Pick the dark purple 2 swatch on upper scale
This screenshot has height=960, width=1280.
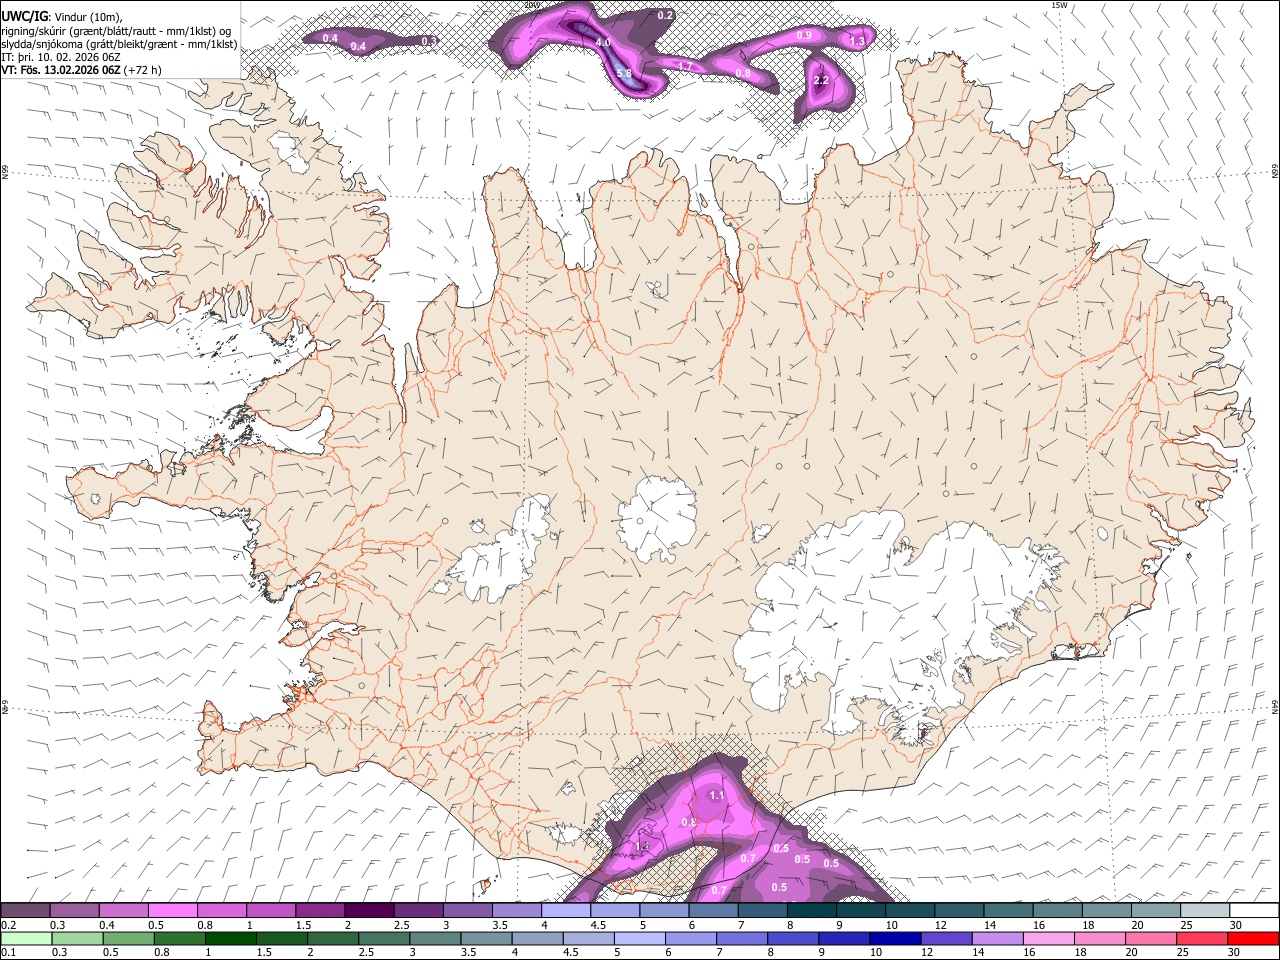point(368,911)
